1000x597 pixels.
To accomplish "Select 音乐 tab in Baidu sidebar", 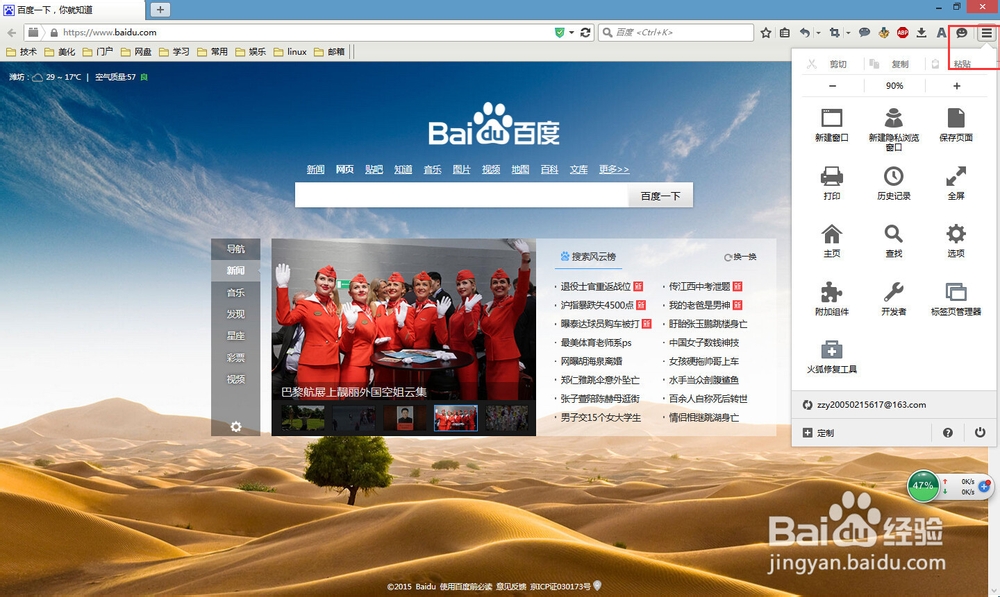I will tap(235, 292).
